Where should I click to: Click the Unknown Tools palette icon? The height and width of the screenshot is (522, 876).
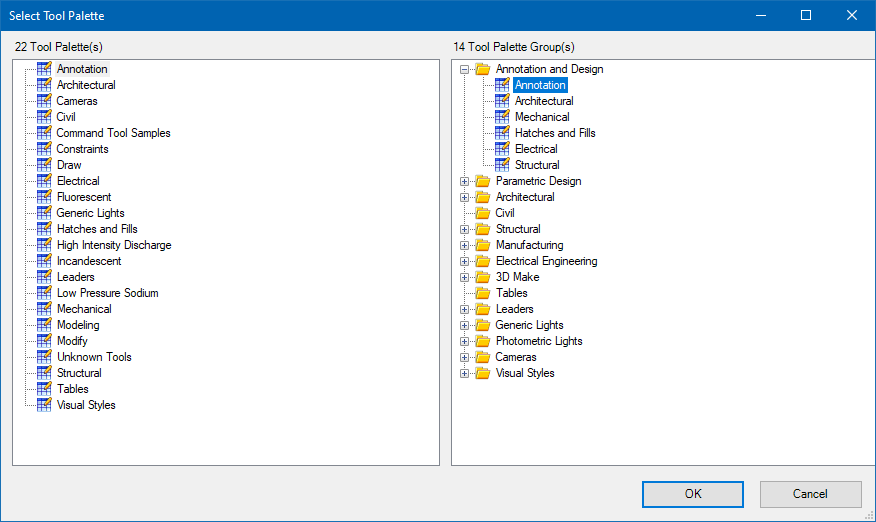[44, 357]
